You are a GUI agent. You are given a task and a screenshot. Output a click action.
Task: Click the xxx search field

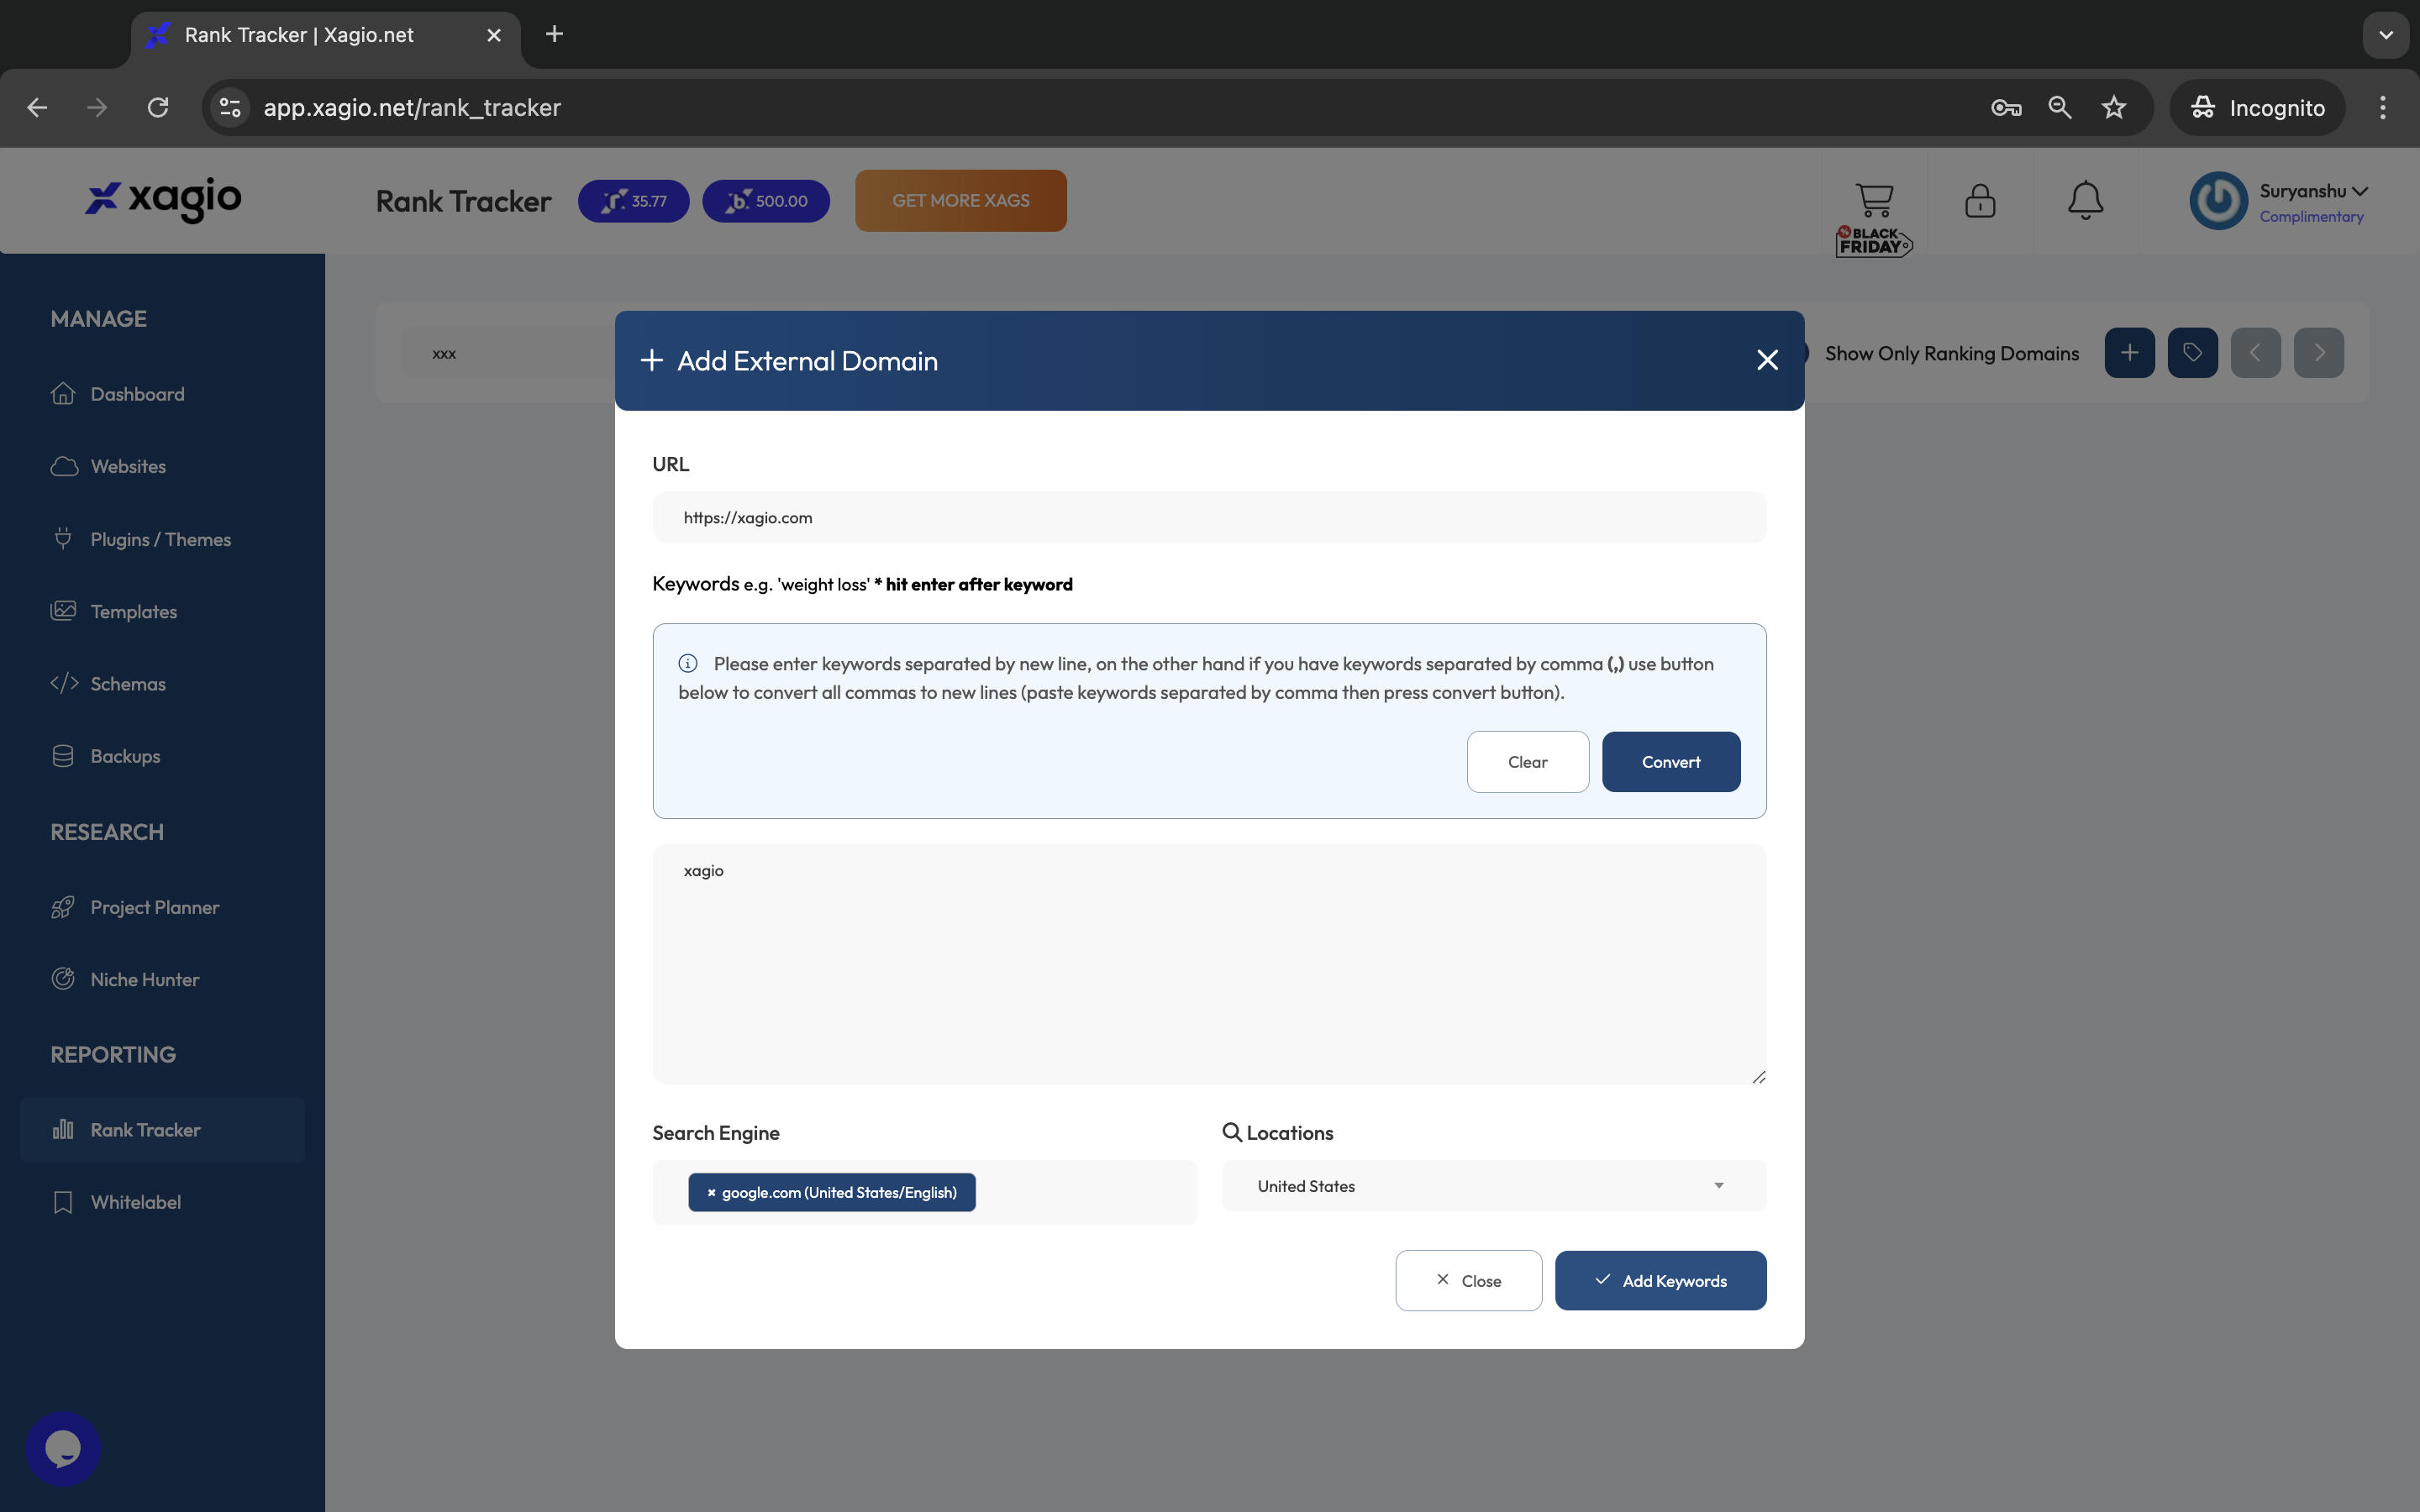pos(508,353)
